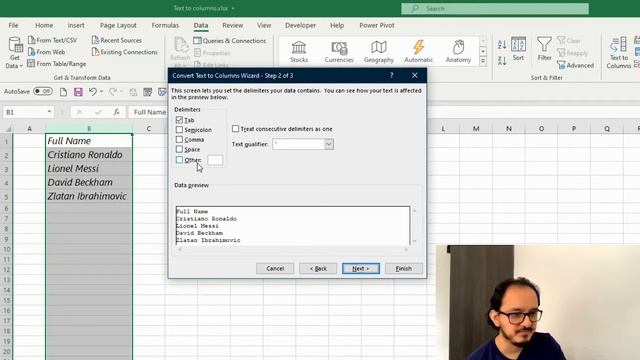Screen dimensions: 640x360
Task: Open the Undo history dropdown arrow
Action: [x=102, y=92]
